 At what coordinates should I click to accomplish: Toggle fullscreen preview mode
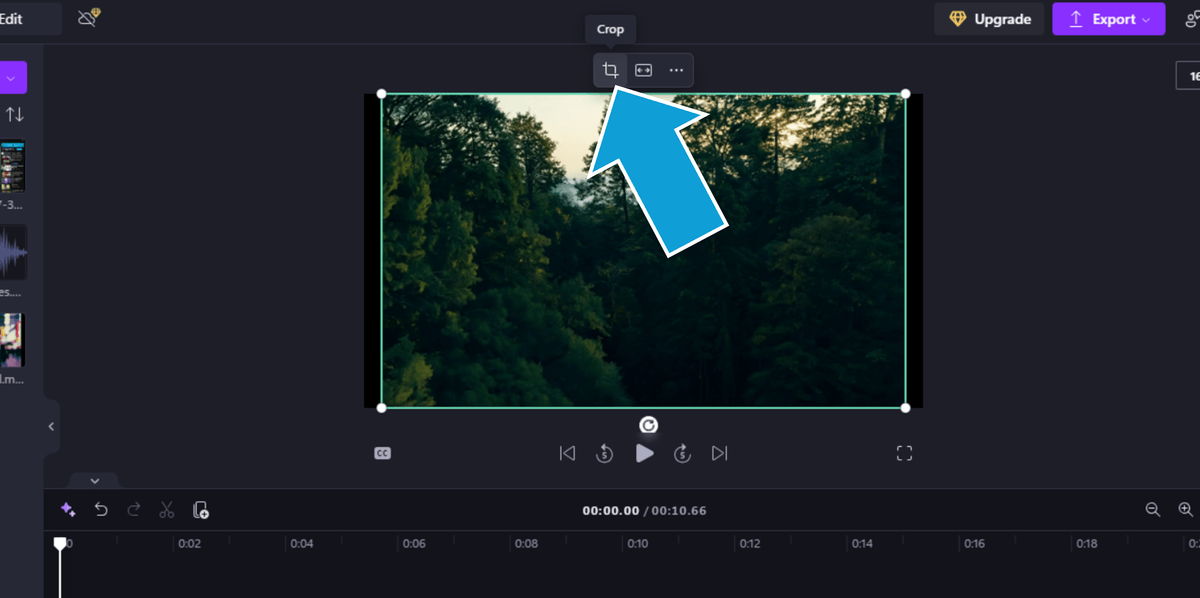pos(904,453)
